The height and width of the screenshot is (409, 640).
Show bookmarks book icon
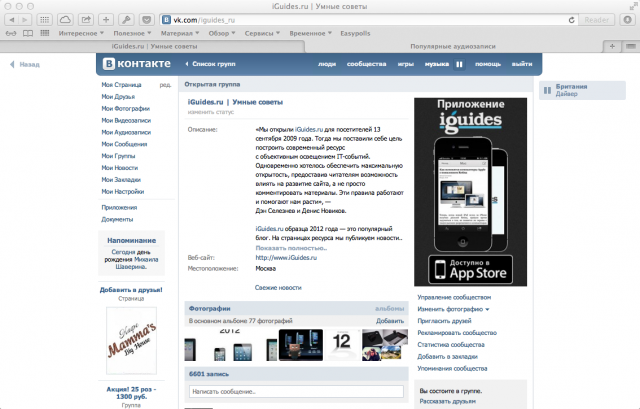[28, 33]
